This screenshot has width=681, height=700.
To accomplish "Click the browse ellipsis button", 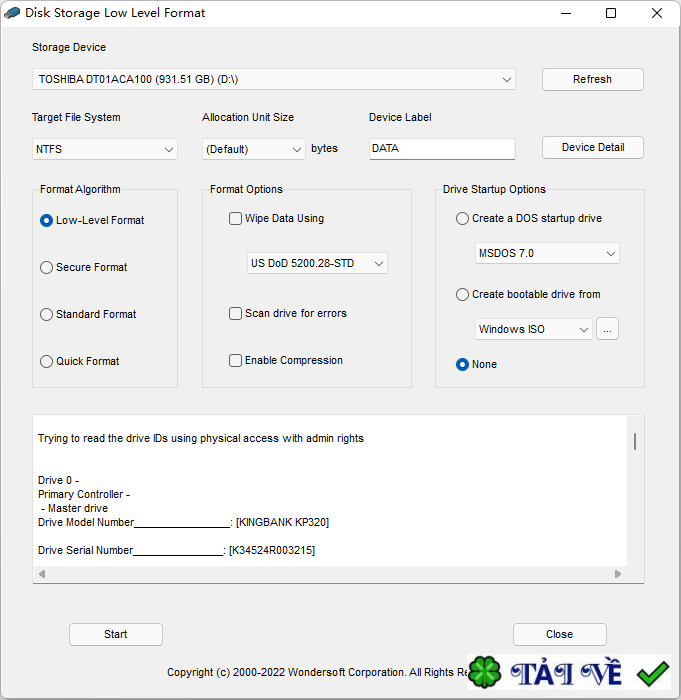I will [607, 329].
